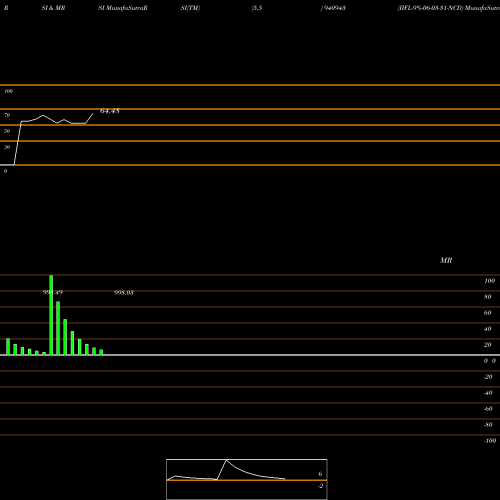The height and width of the screenshot is (500, 500).
Task: Click the -60 label on MR axis
Action: coord(488,409)
